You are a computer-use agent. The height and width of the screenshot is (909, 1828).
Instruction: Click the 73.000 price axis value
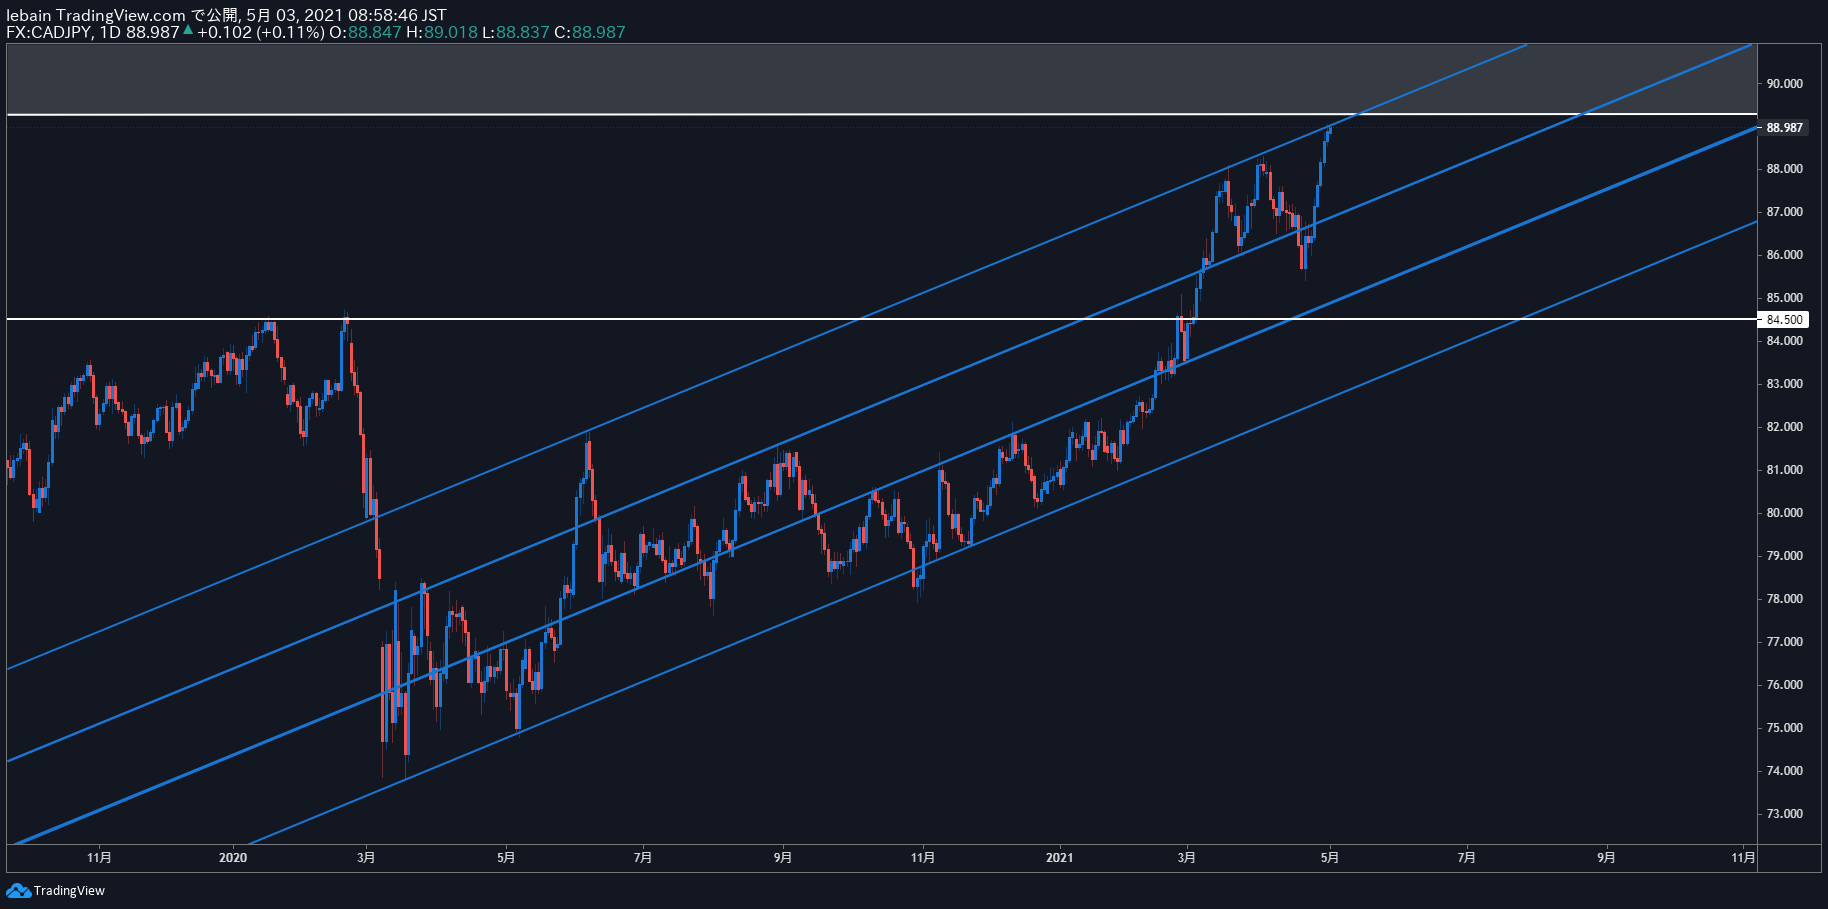click(1784, 814)
